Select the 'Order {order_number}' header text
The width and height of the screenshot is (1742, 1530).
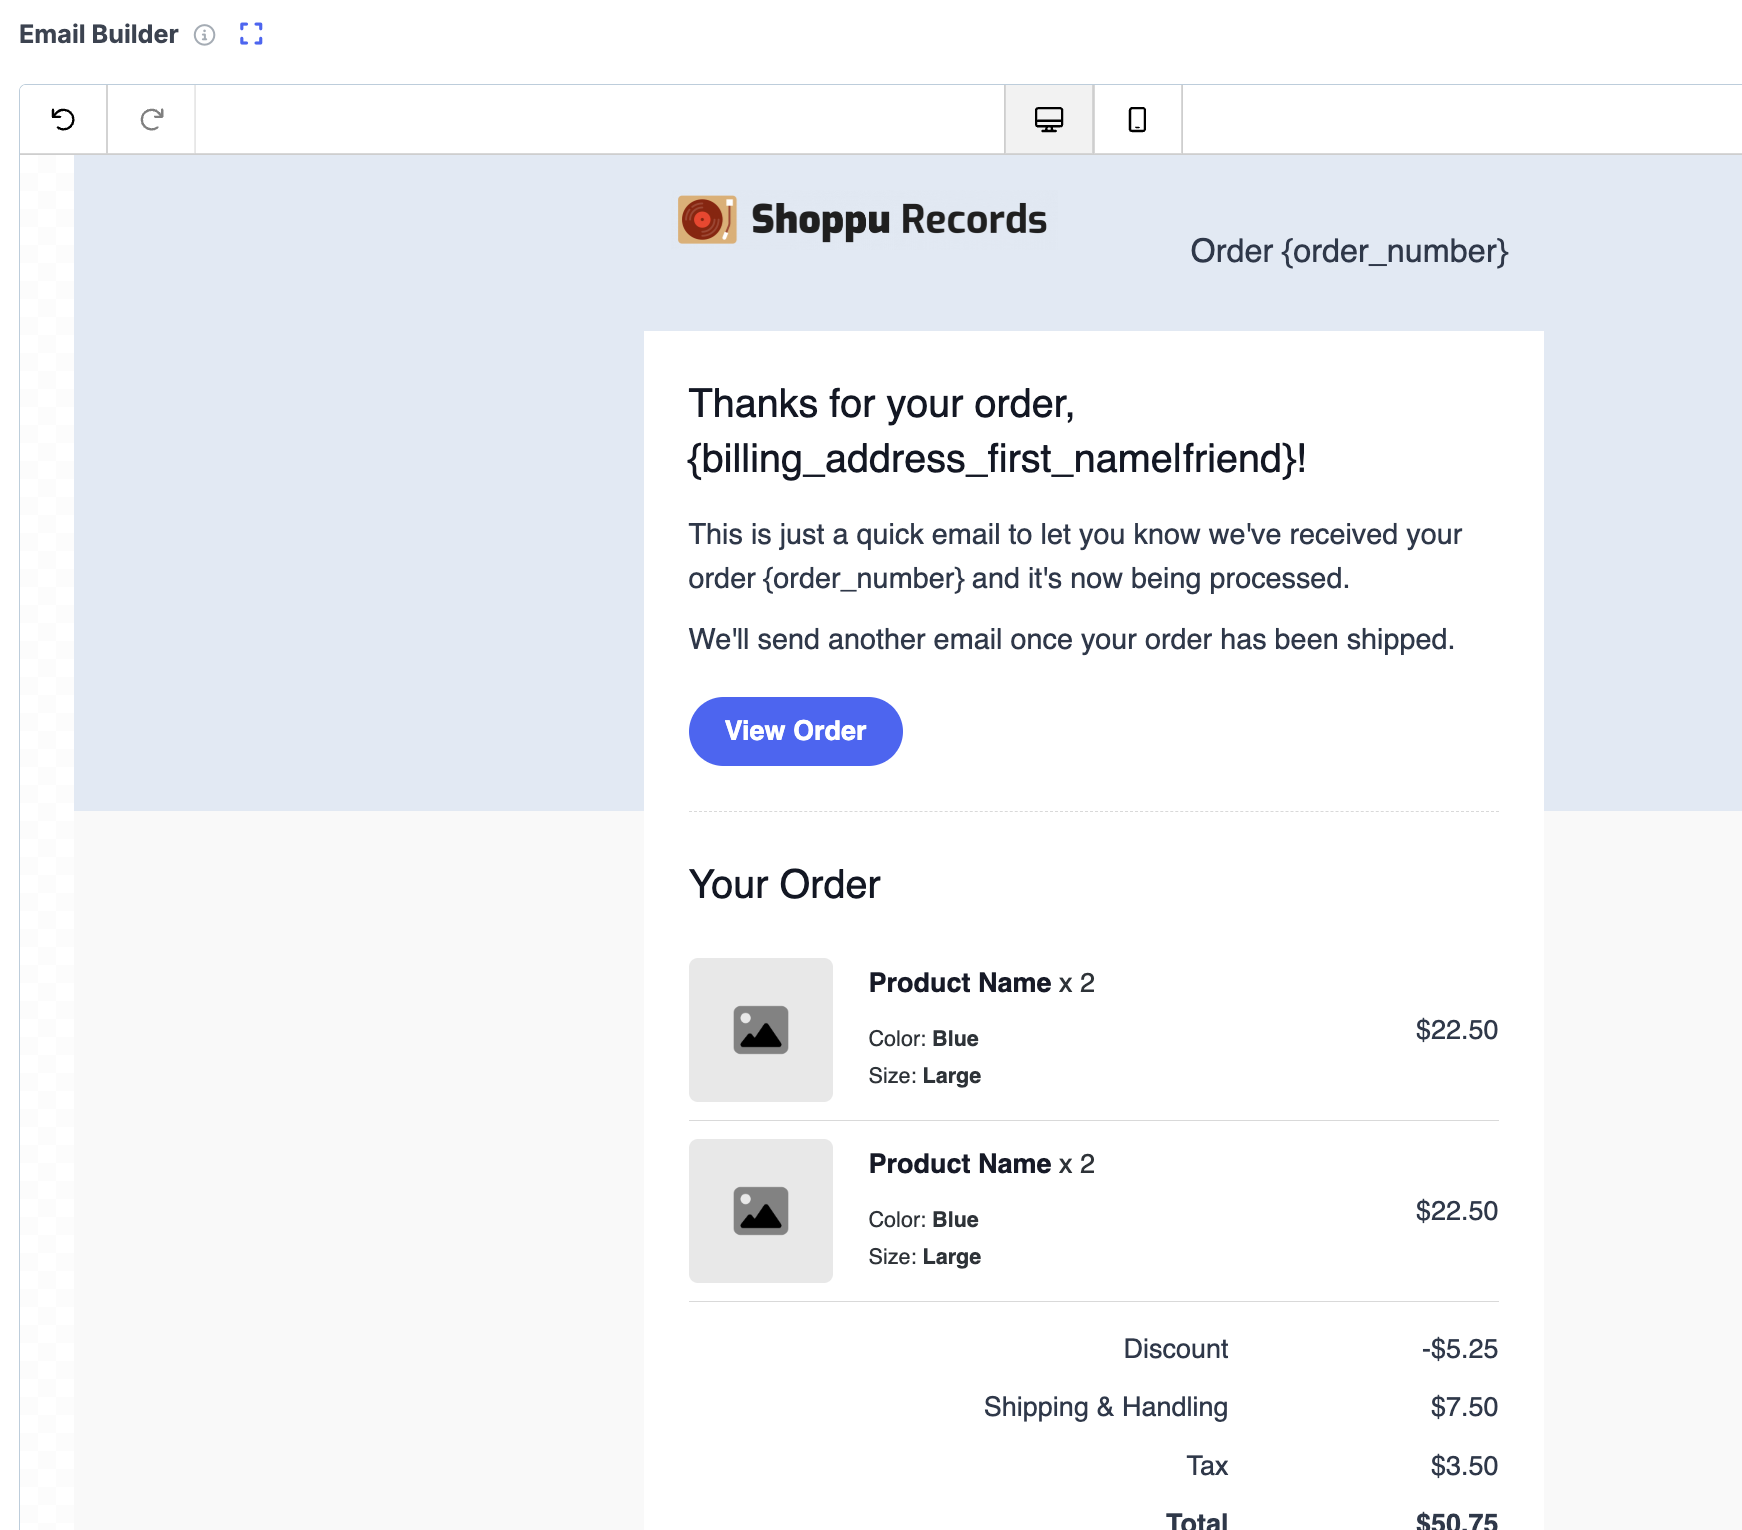1349,251
